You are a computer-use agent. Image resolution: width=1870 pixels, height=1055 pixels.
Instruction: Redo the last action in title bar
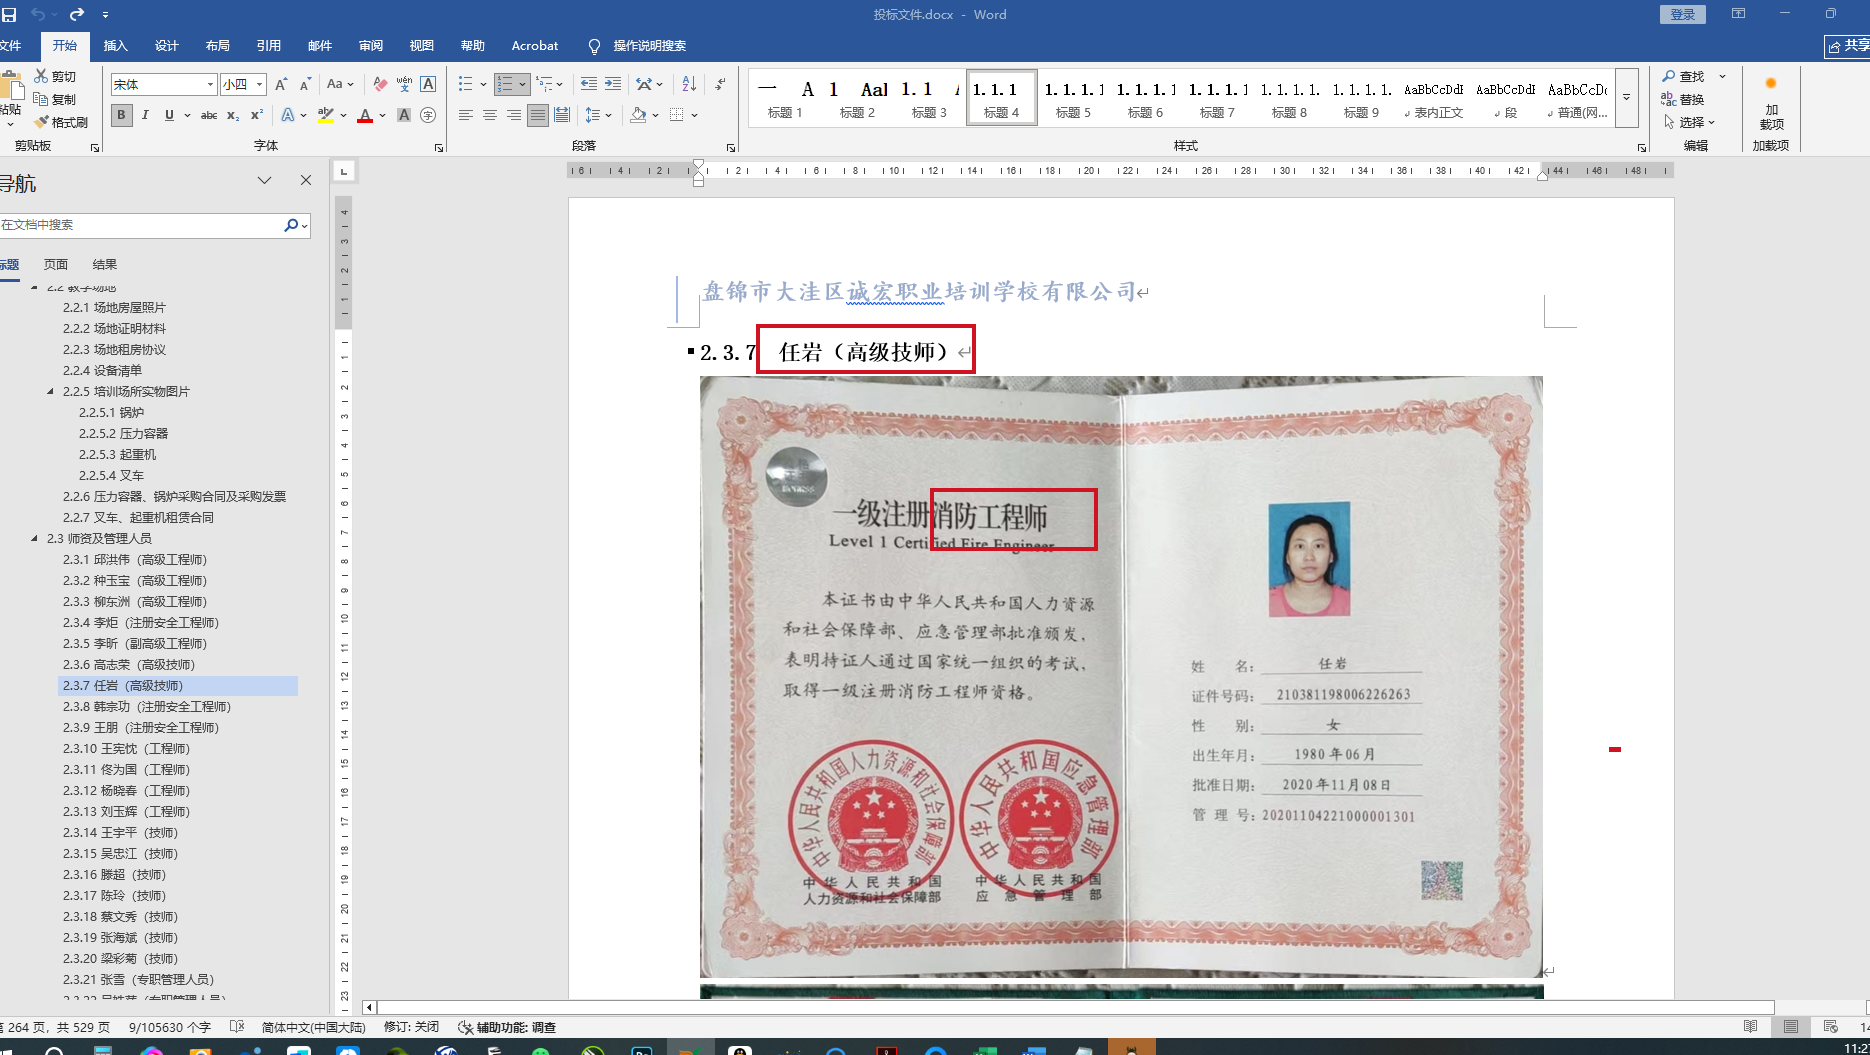point(77,15)
